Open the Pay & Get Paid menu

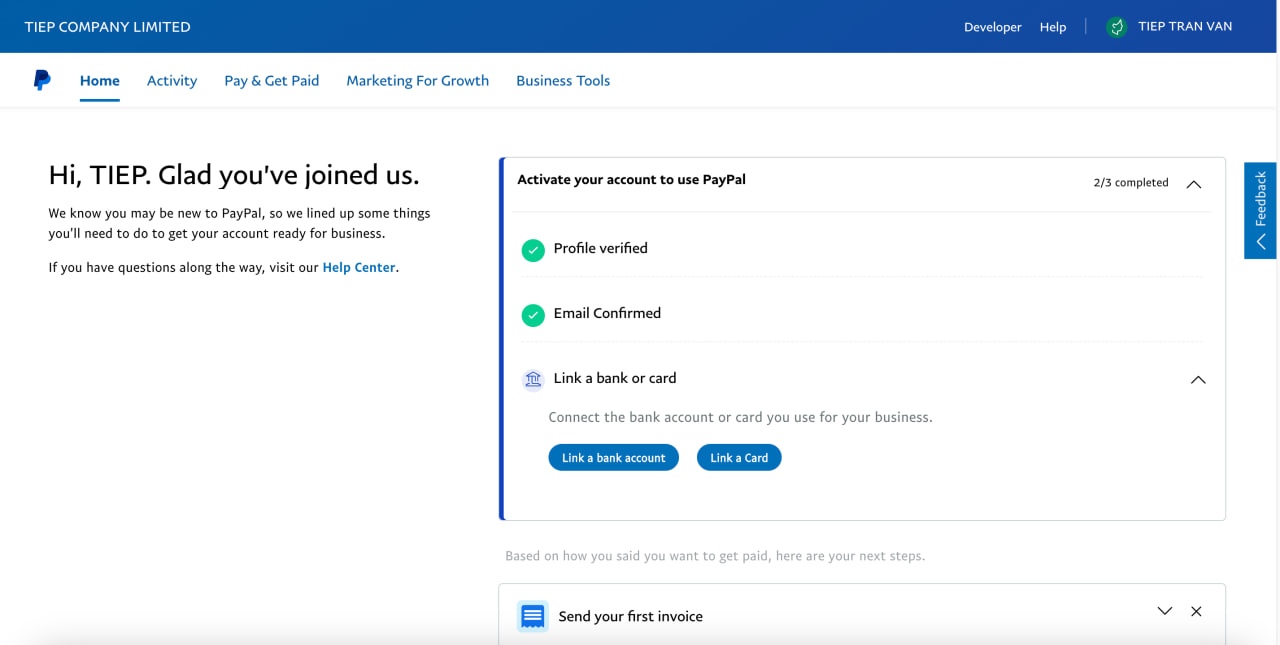tap(271, 81)
